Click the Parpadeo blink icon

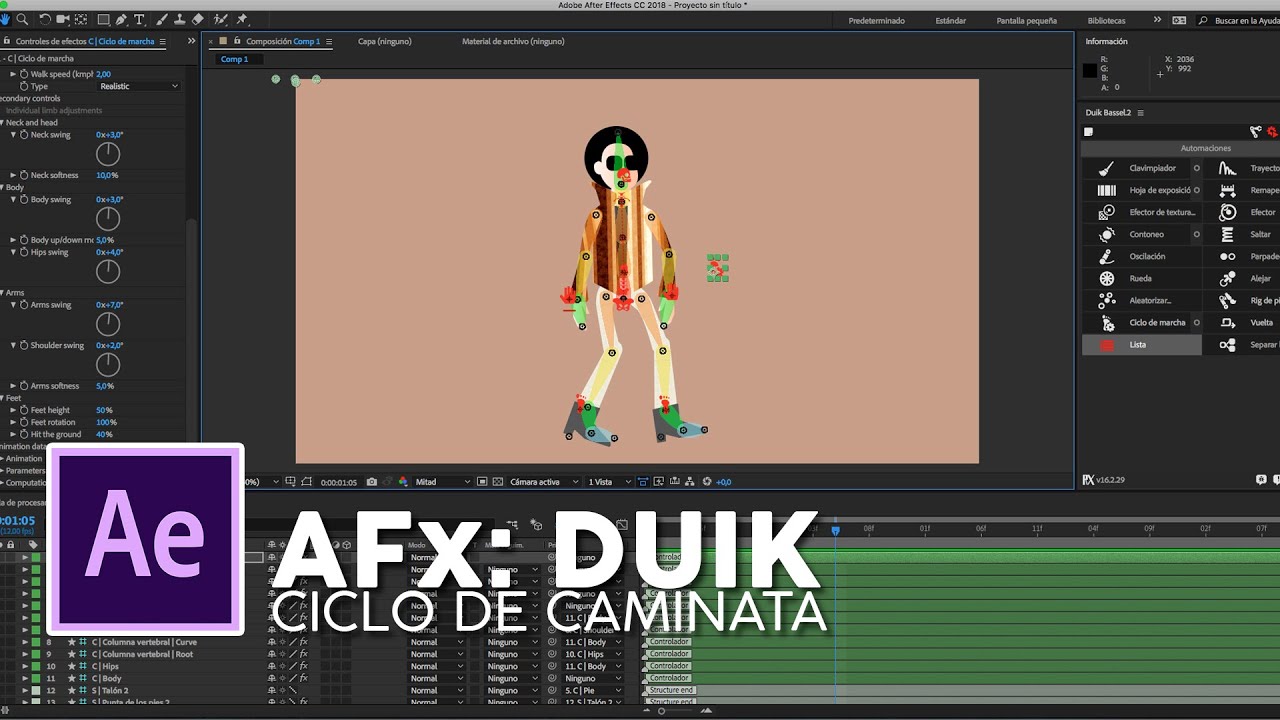tap(1227, 256)
